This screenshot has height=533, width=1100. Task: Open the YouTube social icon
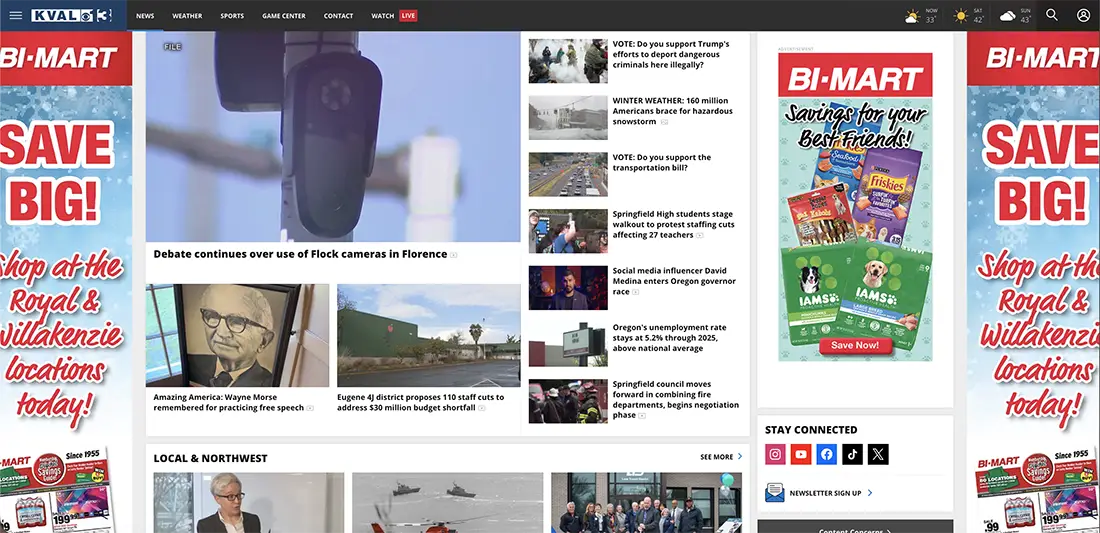click(800, 454)
